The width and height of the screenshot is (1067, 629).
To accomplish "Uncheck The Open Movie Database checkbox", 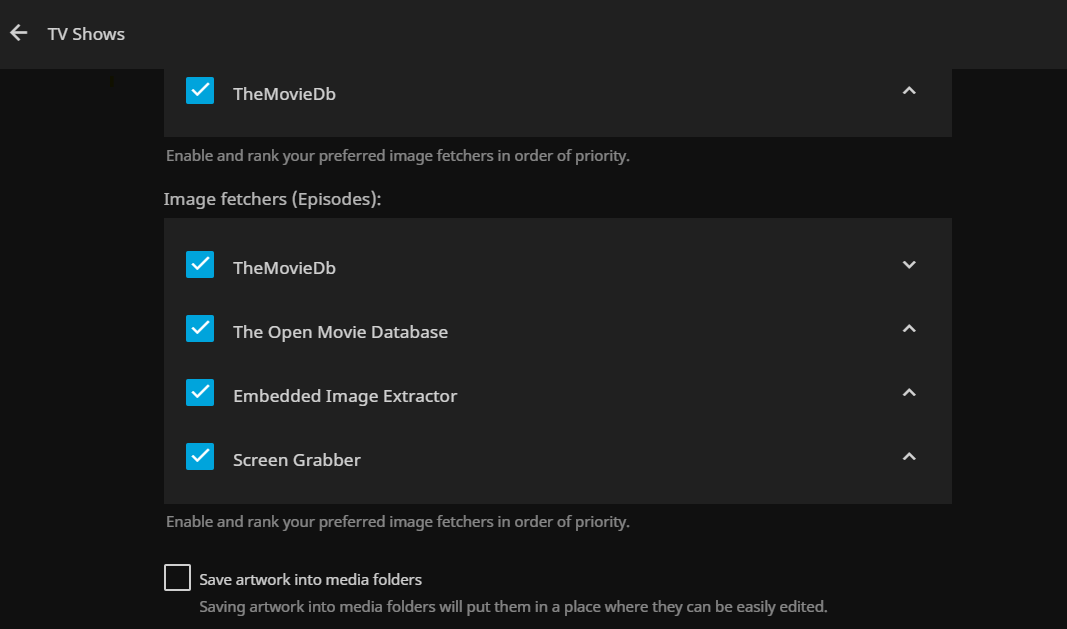I will 200,329.
